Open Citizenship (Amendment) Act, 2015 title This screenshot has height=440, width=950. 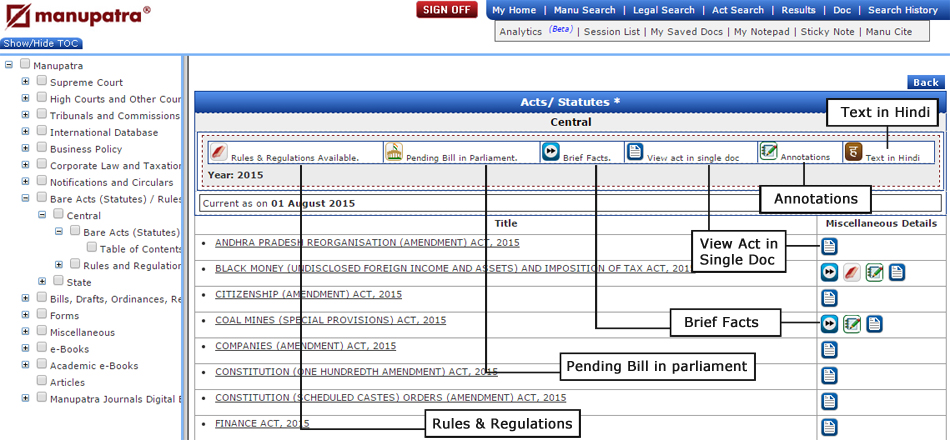tap(308, 295)
